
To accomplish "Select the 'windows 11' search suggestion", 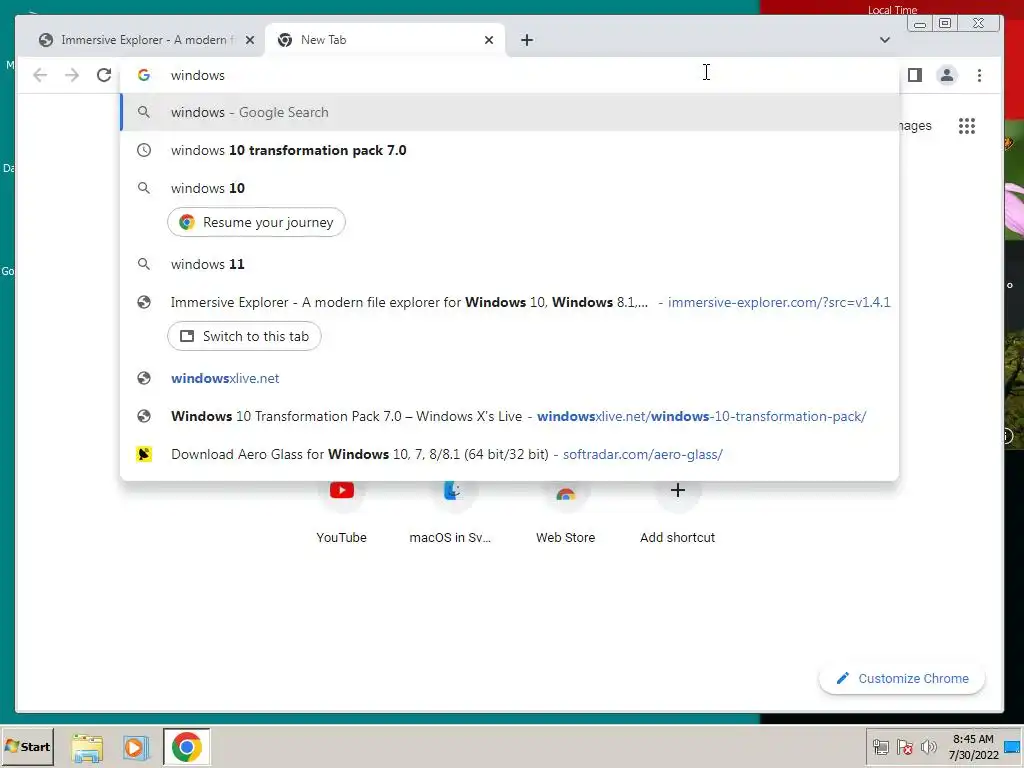I will [509, 264].
